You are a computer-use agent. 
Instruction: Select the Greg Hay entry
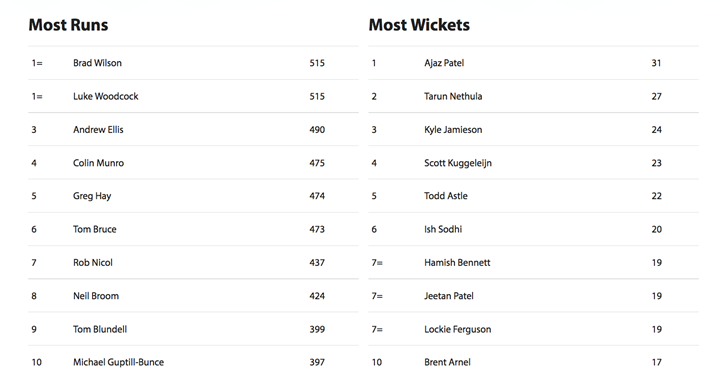coord(92,196)
